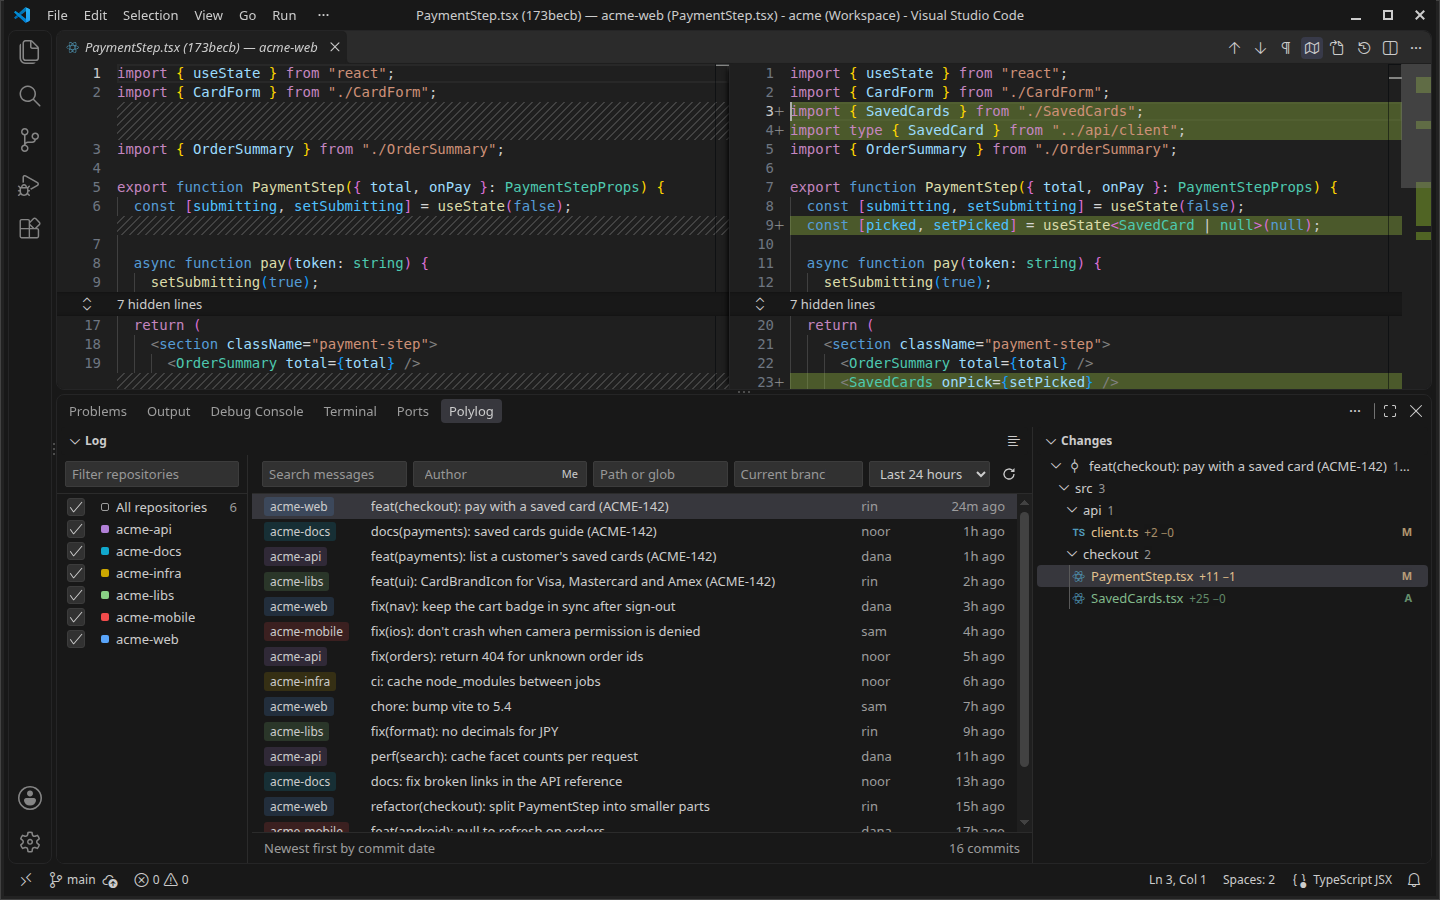Open the Search view in the activity bar
Image resolution: width=1440 pixels, height=900 pixels.
30,96
